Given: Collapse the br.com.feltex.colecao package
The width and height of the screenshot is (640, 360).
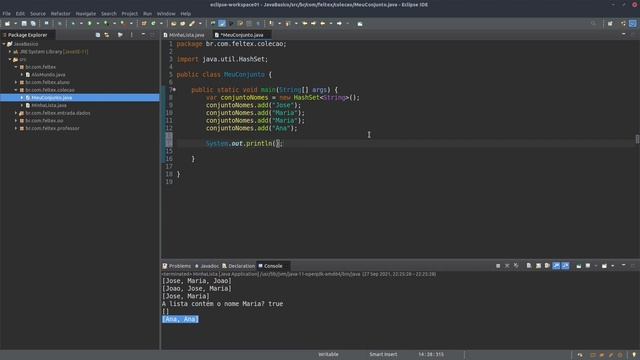Looking at the screenshot, I should pyautogui.click(x=16, y=90).
